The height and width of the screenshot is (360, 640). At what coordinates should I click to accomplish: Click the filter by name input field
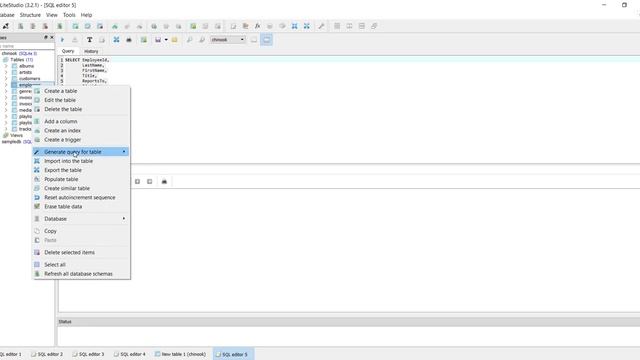[26, 46]
